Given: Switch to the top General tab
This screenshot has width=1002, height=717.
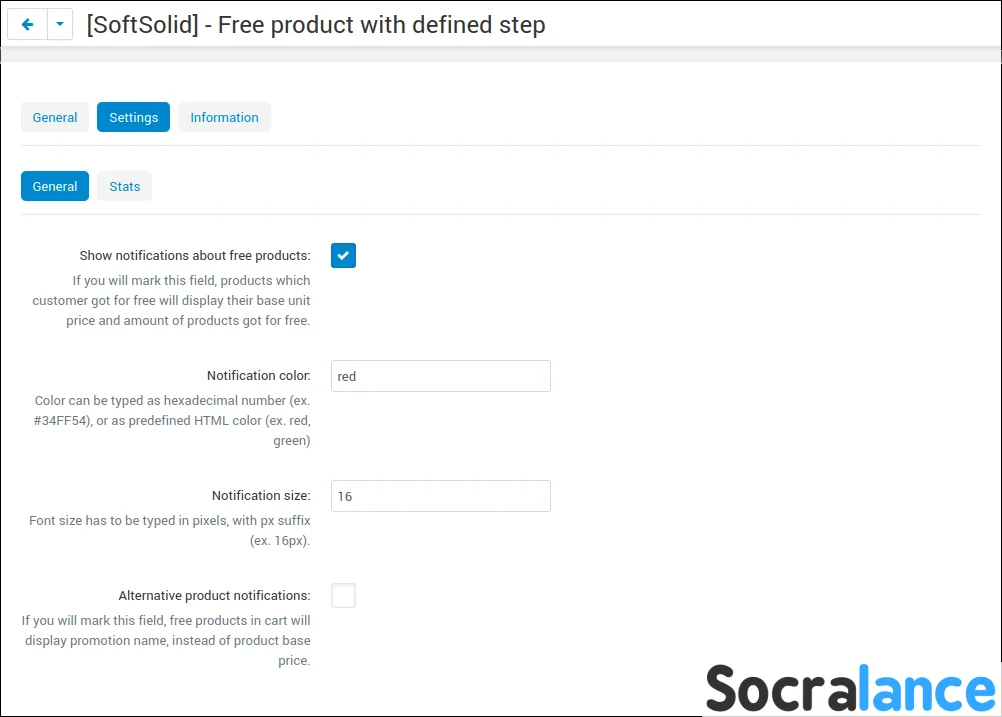Looking at the screenshot, I should pyautogui.click(x=55, y=118).
